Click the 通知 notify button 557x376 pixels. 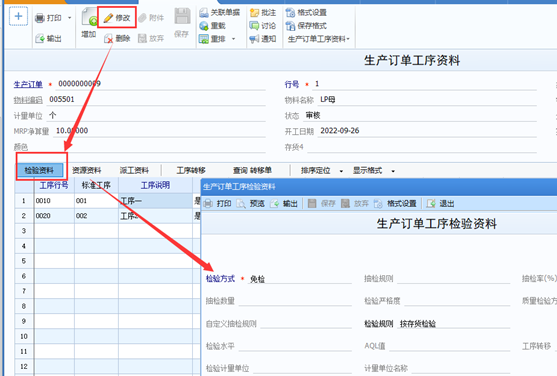tap(263, 39)
